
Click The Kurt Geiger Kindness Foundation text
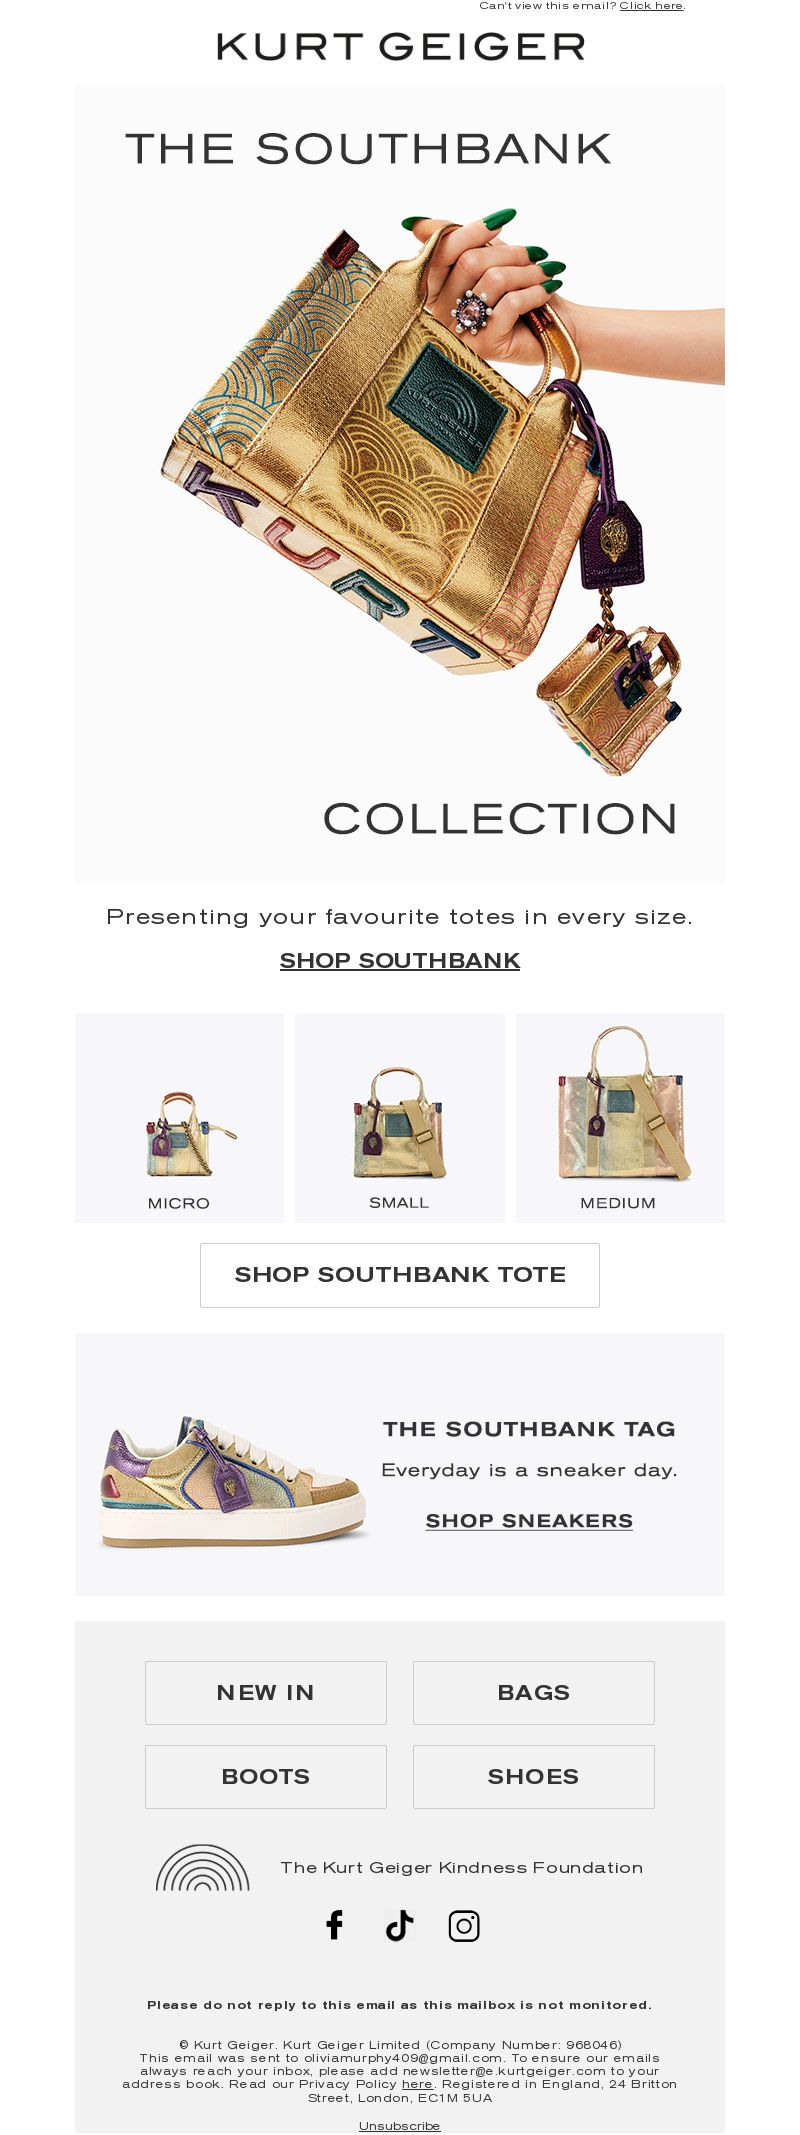point(462,1867)
